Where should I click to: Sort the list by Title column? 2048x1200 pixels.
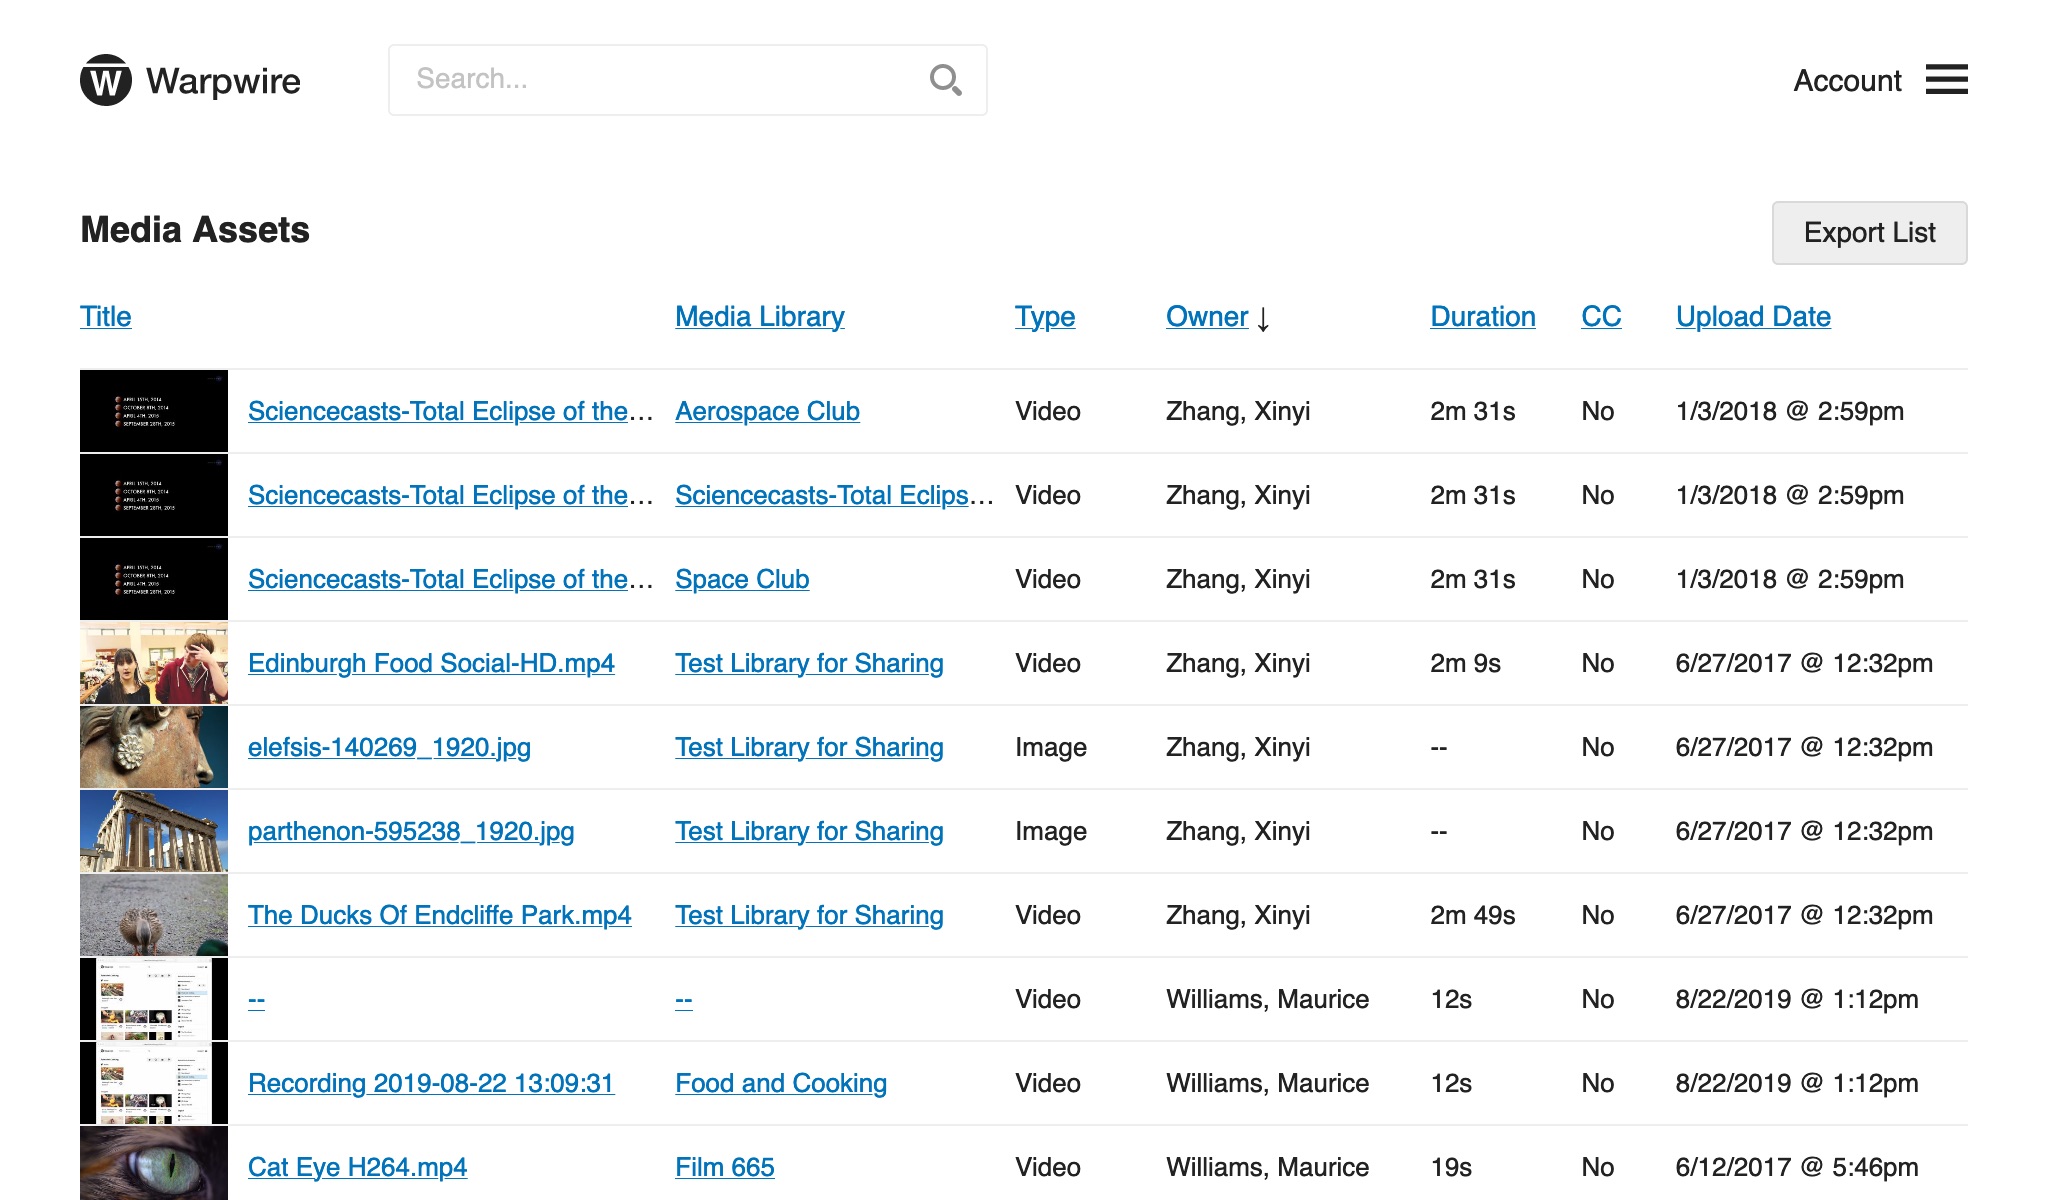pyautogui.click(x=105, y=316)
